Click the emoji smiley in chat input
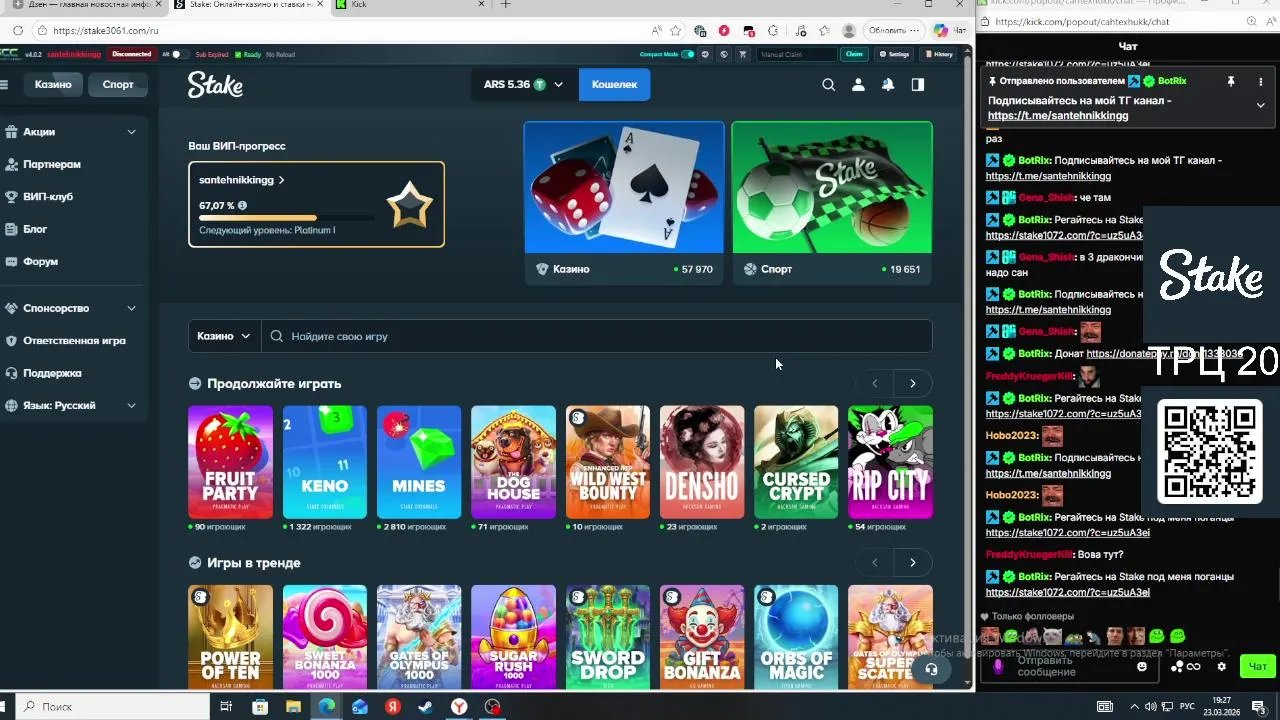The width and height of the screenshot is (1280, 720). click(x=1142, y=667)
